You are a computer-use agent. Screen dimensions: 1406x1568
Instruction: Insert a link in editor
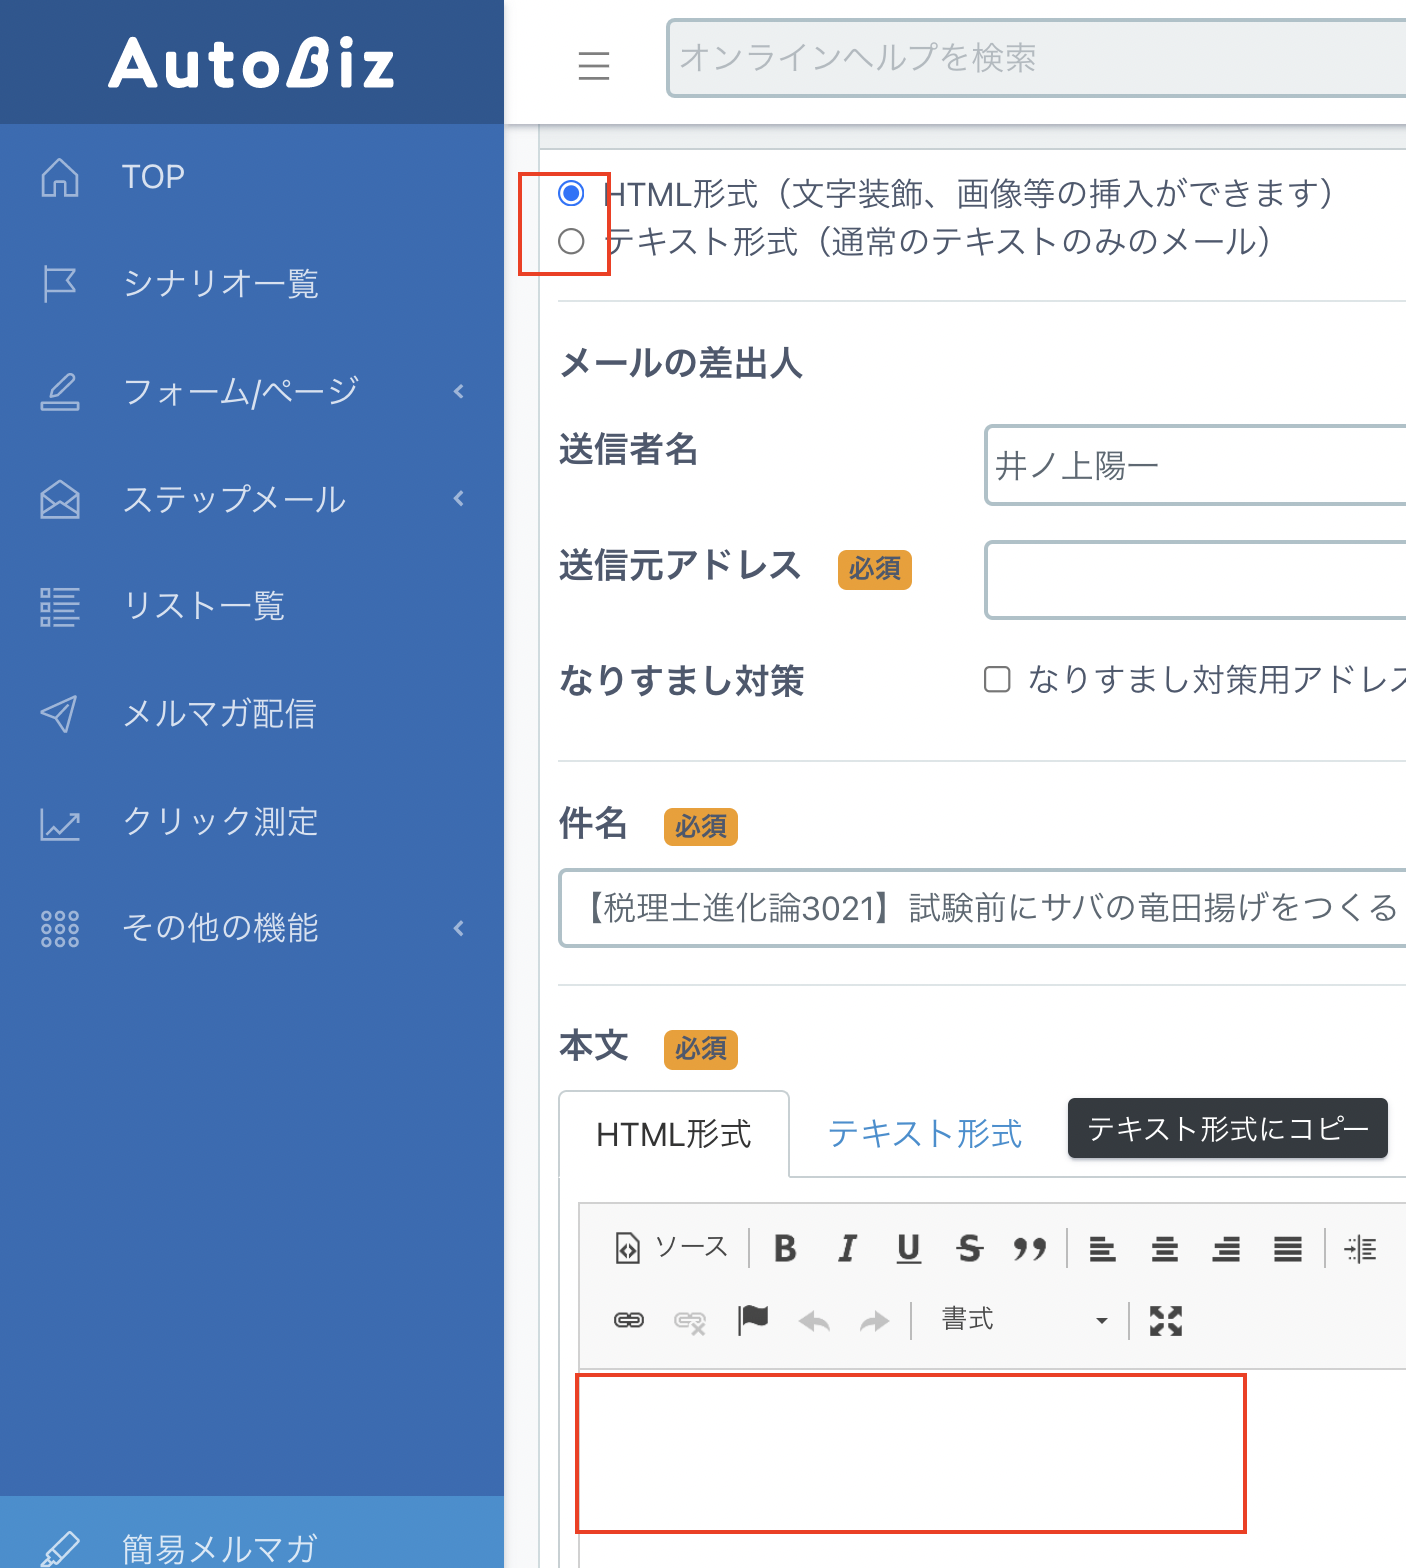click(x=628, y=1321)
